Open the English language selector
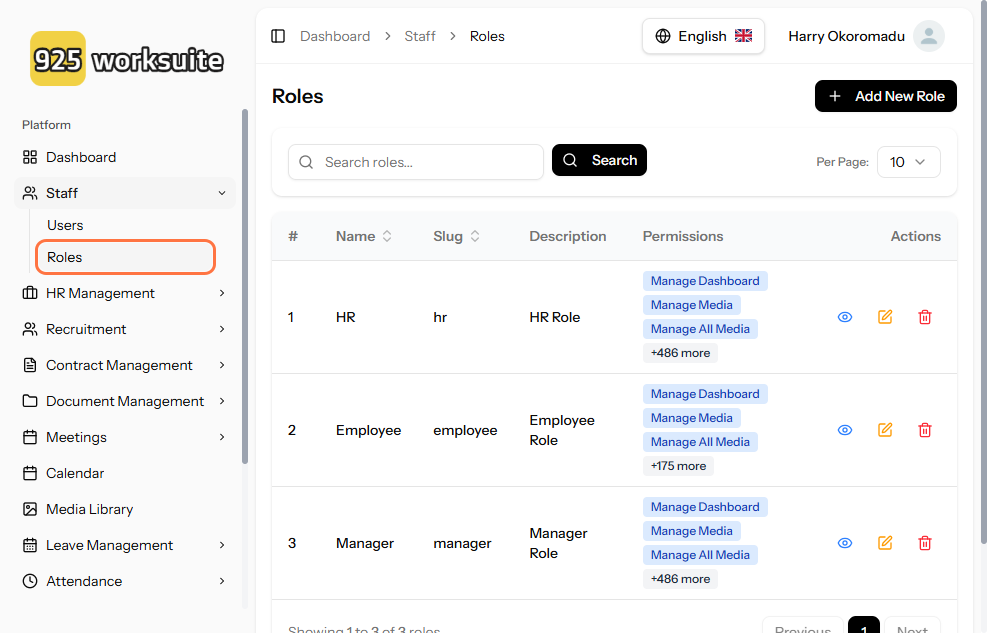 point(703,36)
